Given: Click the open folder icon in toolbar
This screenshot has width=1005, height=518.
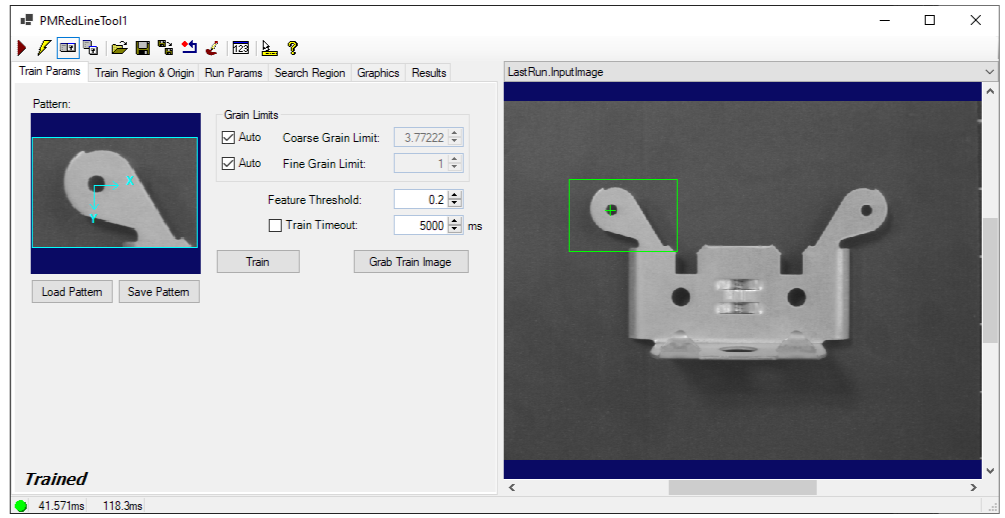Looking at the screenshot, I should pyautogui.click(x=119, y=47).
